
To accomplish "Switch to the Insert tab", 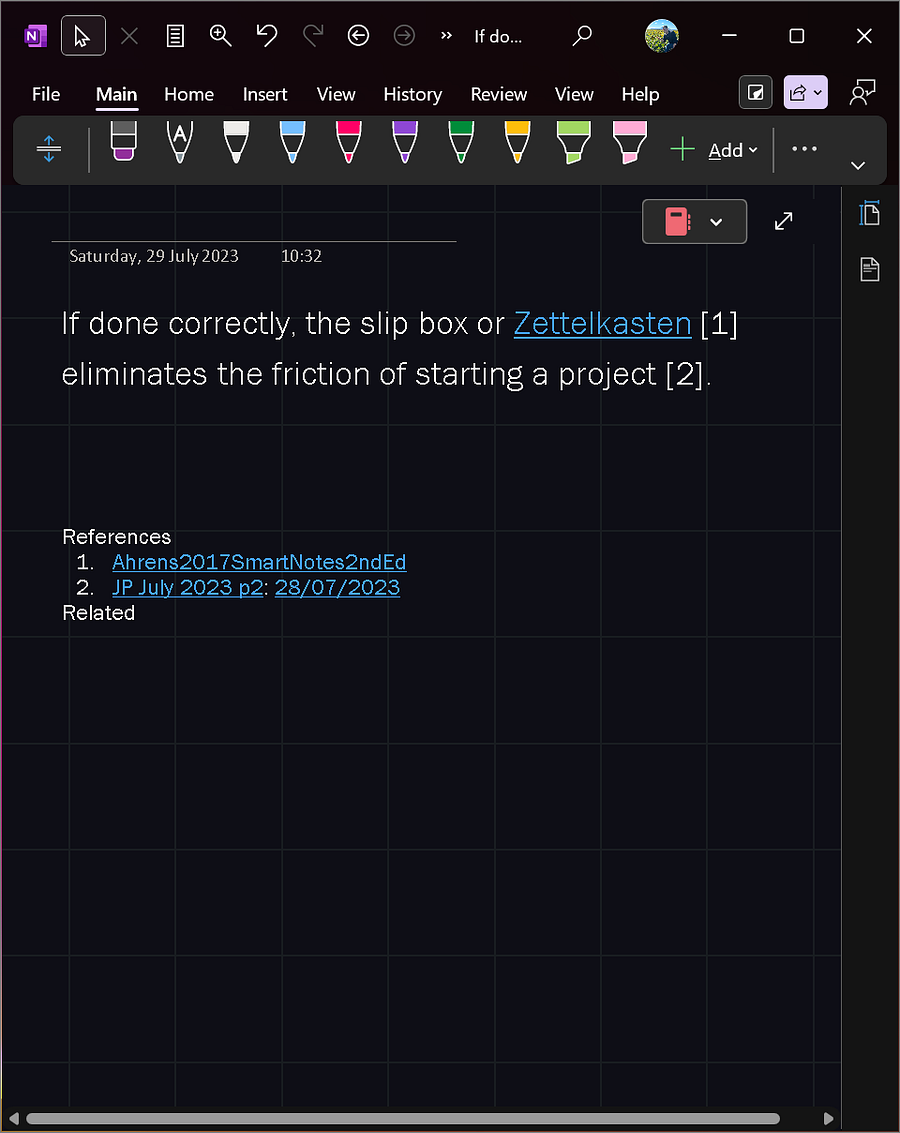I will coord(265,95).
